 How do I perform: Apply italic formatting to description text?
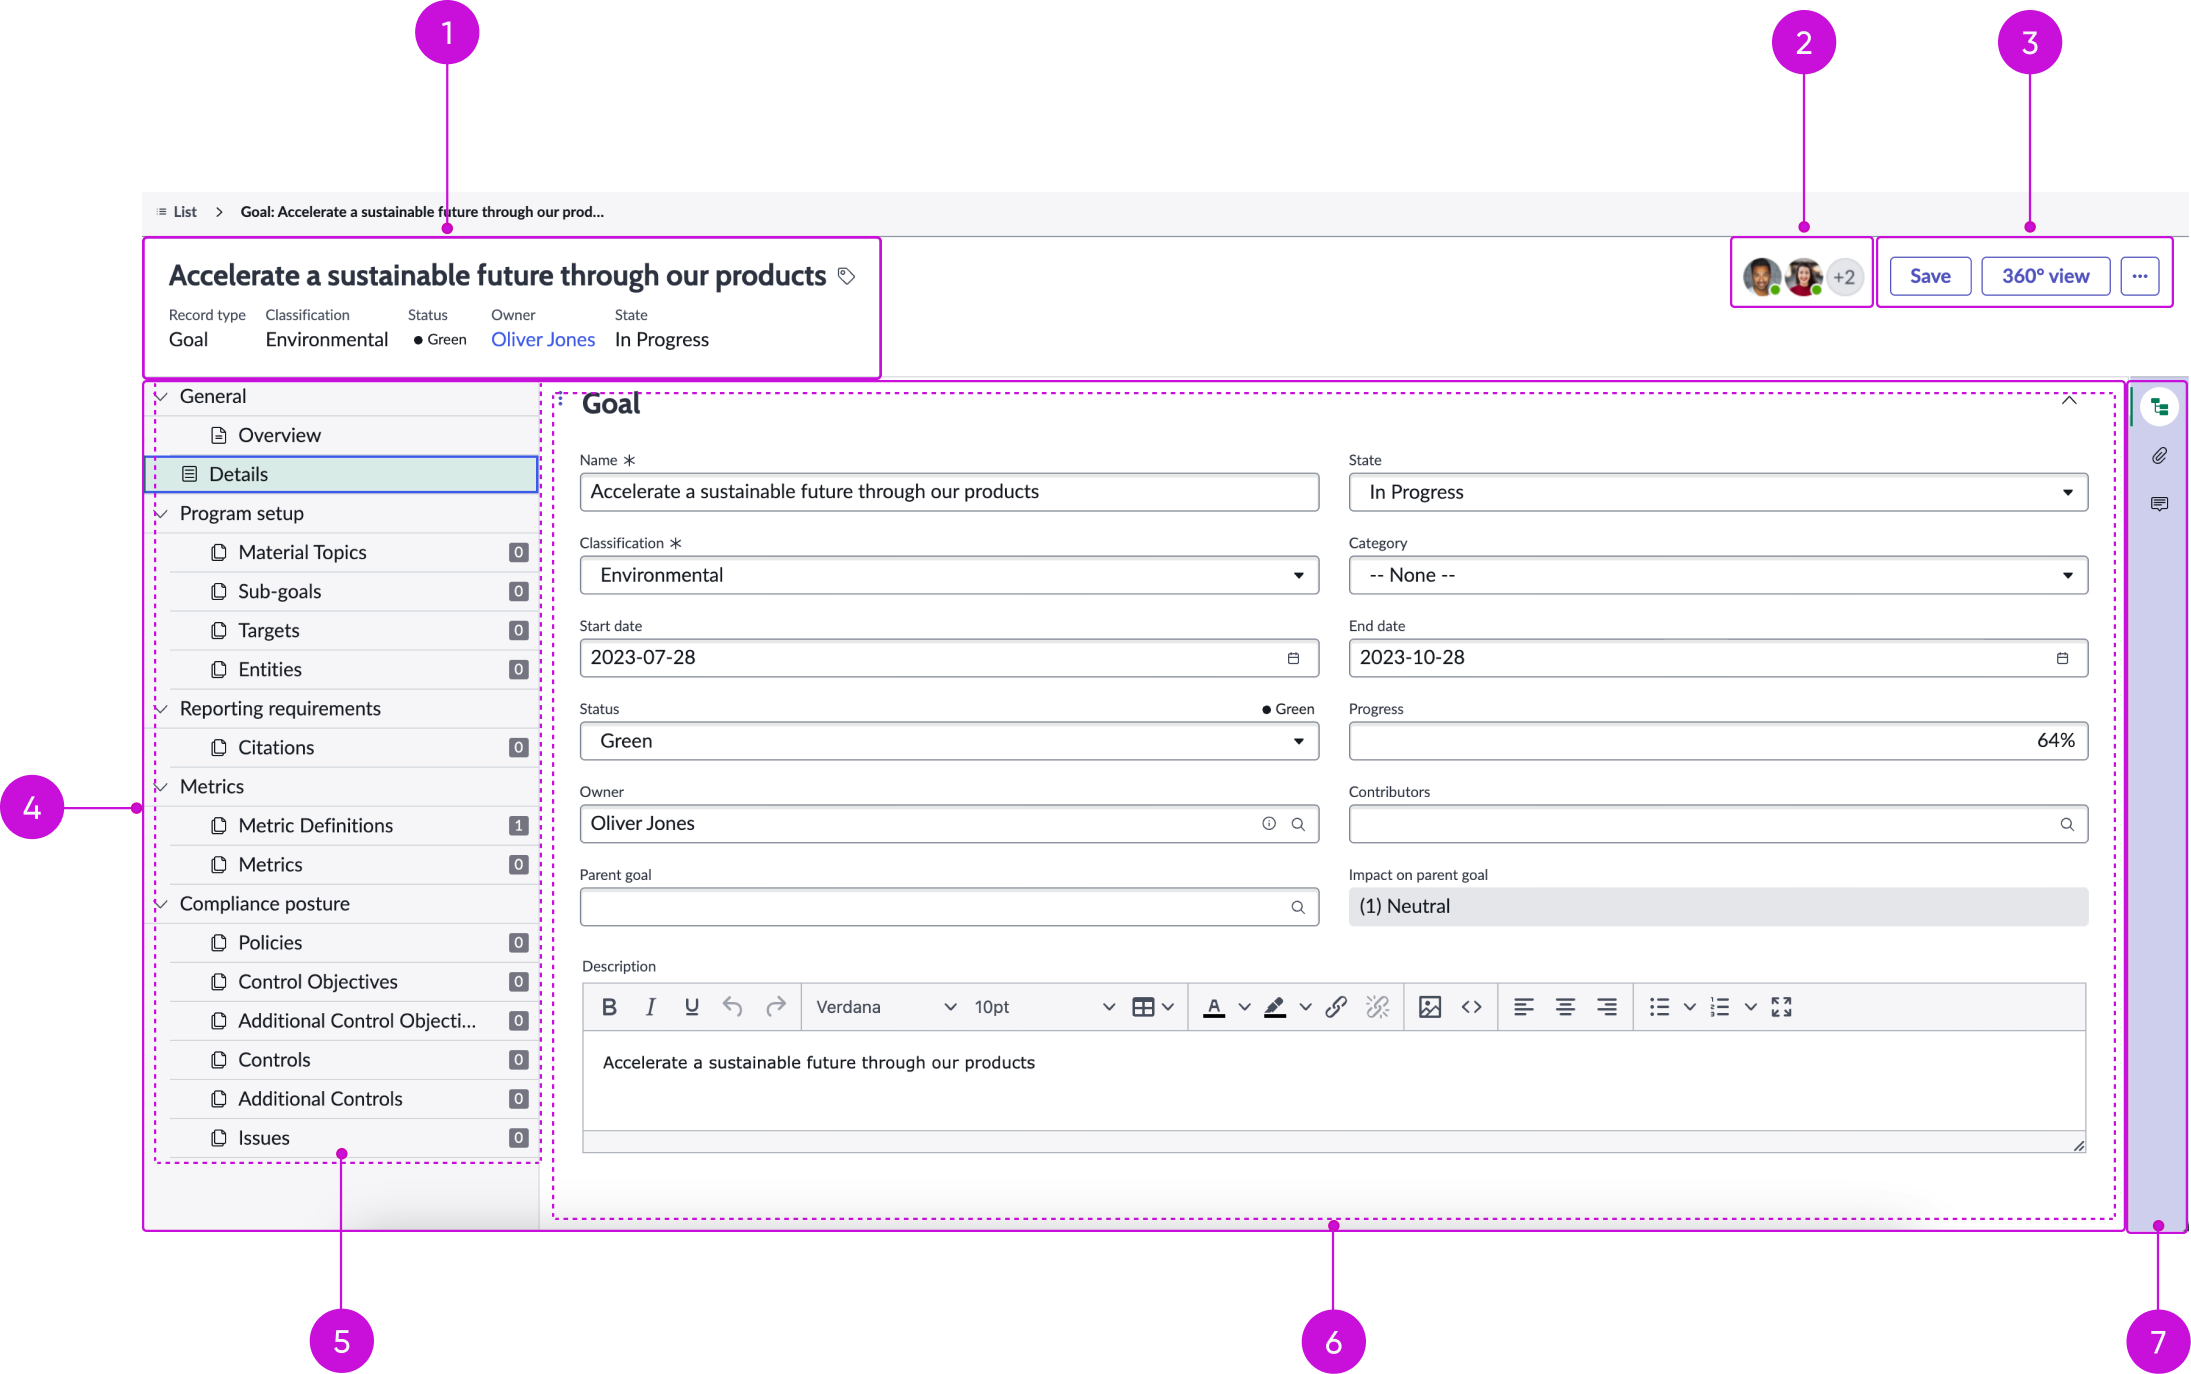point(651,1006)
